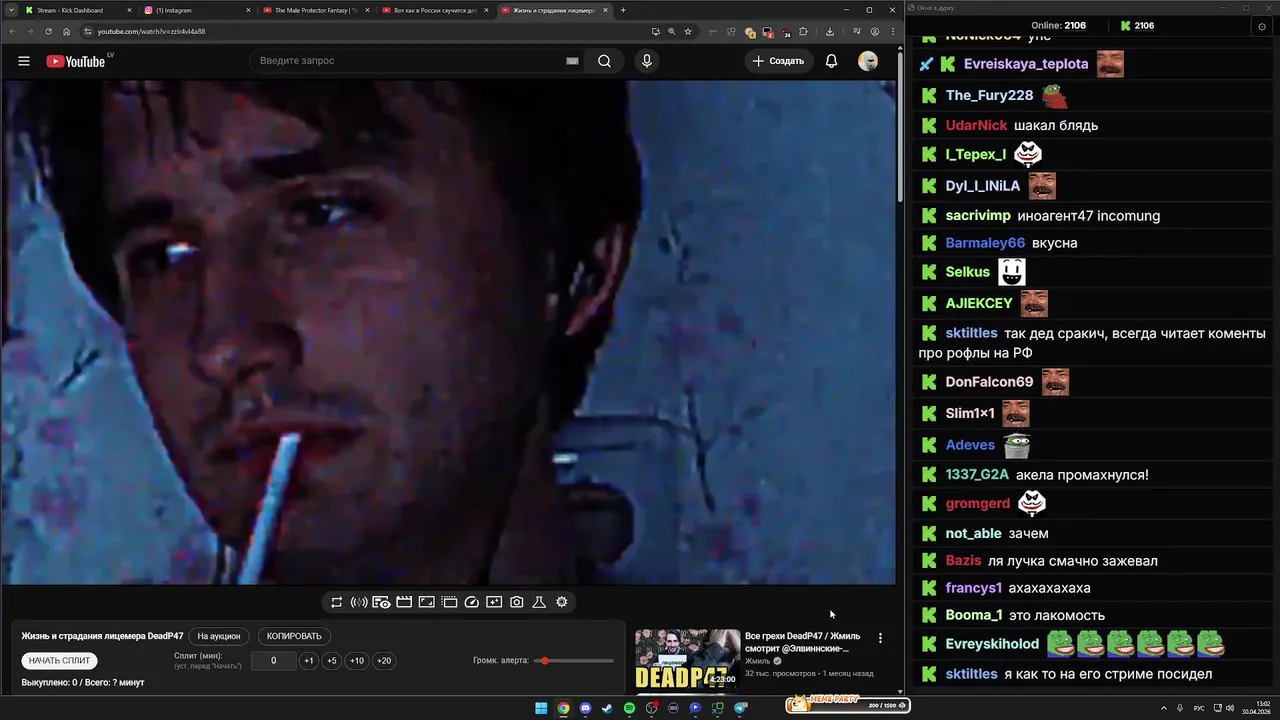Take a screenshot with the camera icon
Viewport: 1280px width, 720px height.
[x=516, y=602]
